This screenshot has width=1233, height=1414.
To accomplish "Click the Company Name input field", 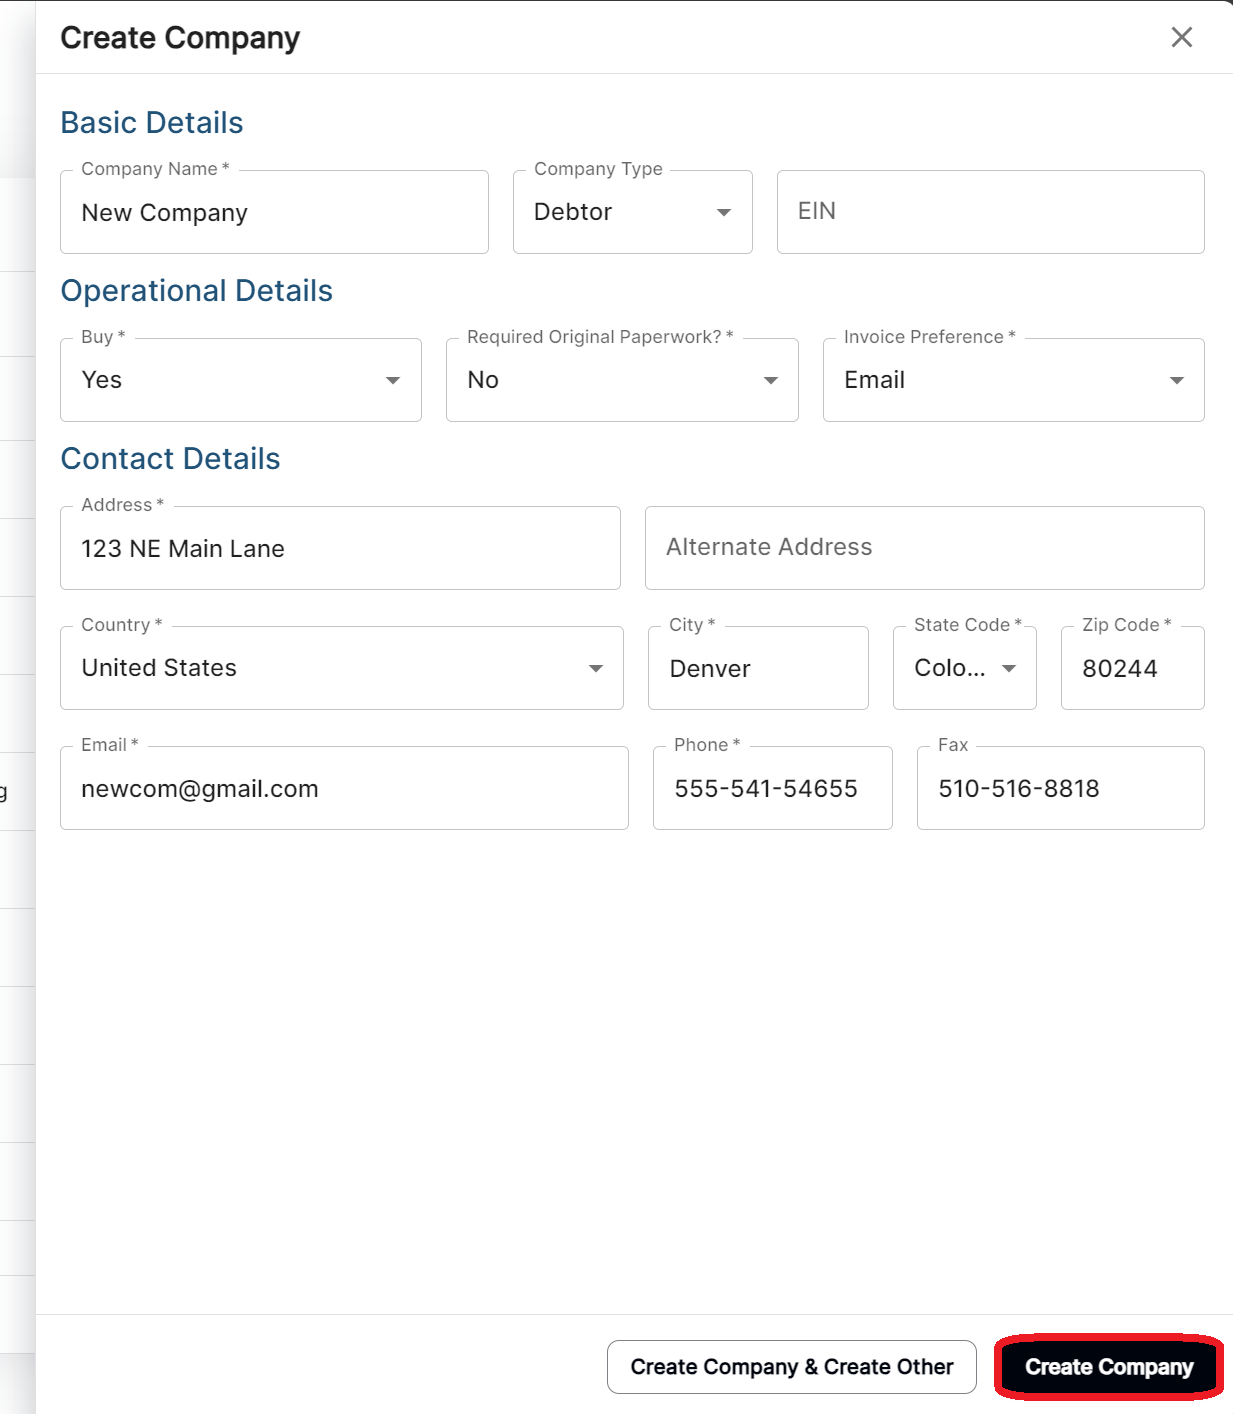I will (274, 212).
